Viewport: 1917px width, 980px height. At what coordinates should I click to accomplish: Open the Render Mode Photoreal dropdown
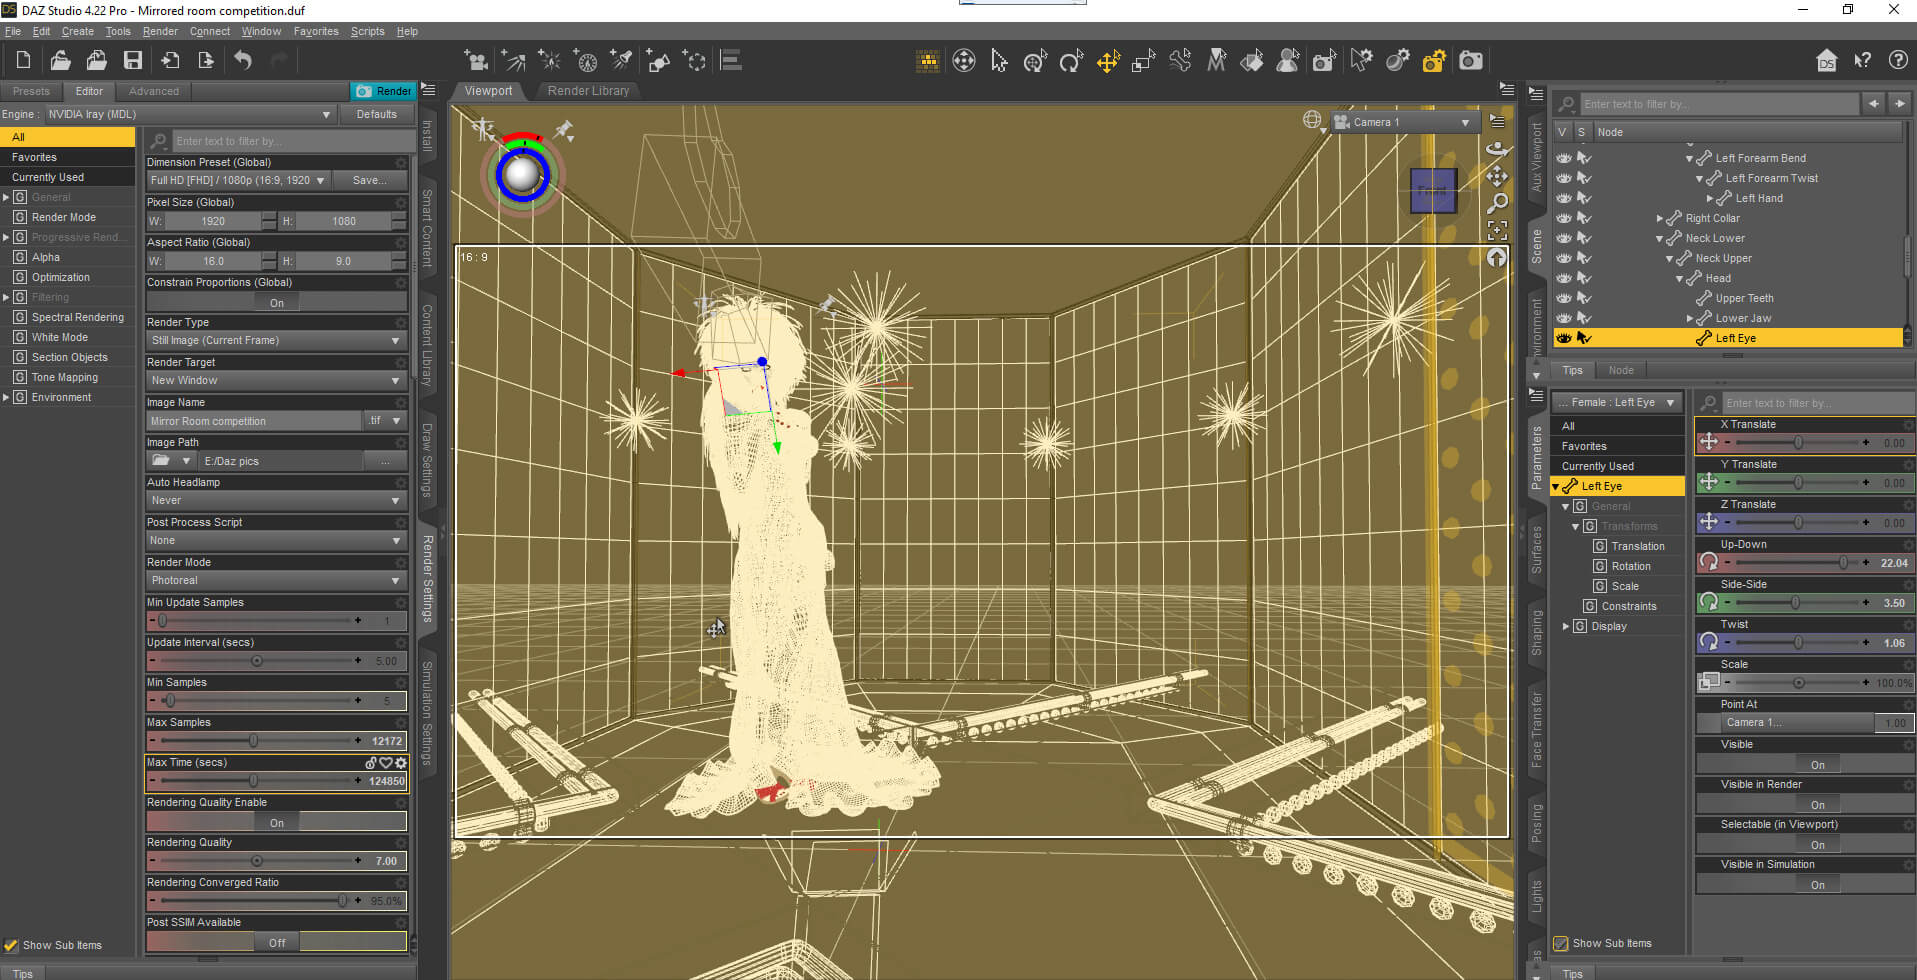[x=276, y=580]
